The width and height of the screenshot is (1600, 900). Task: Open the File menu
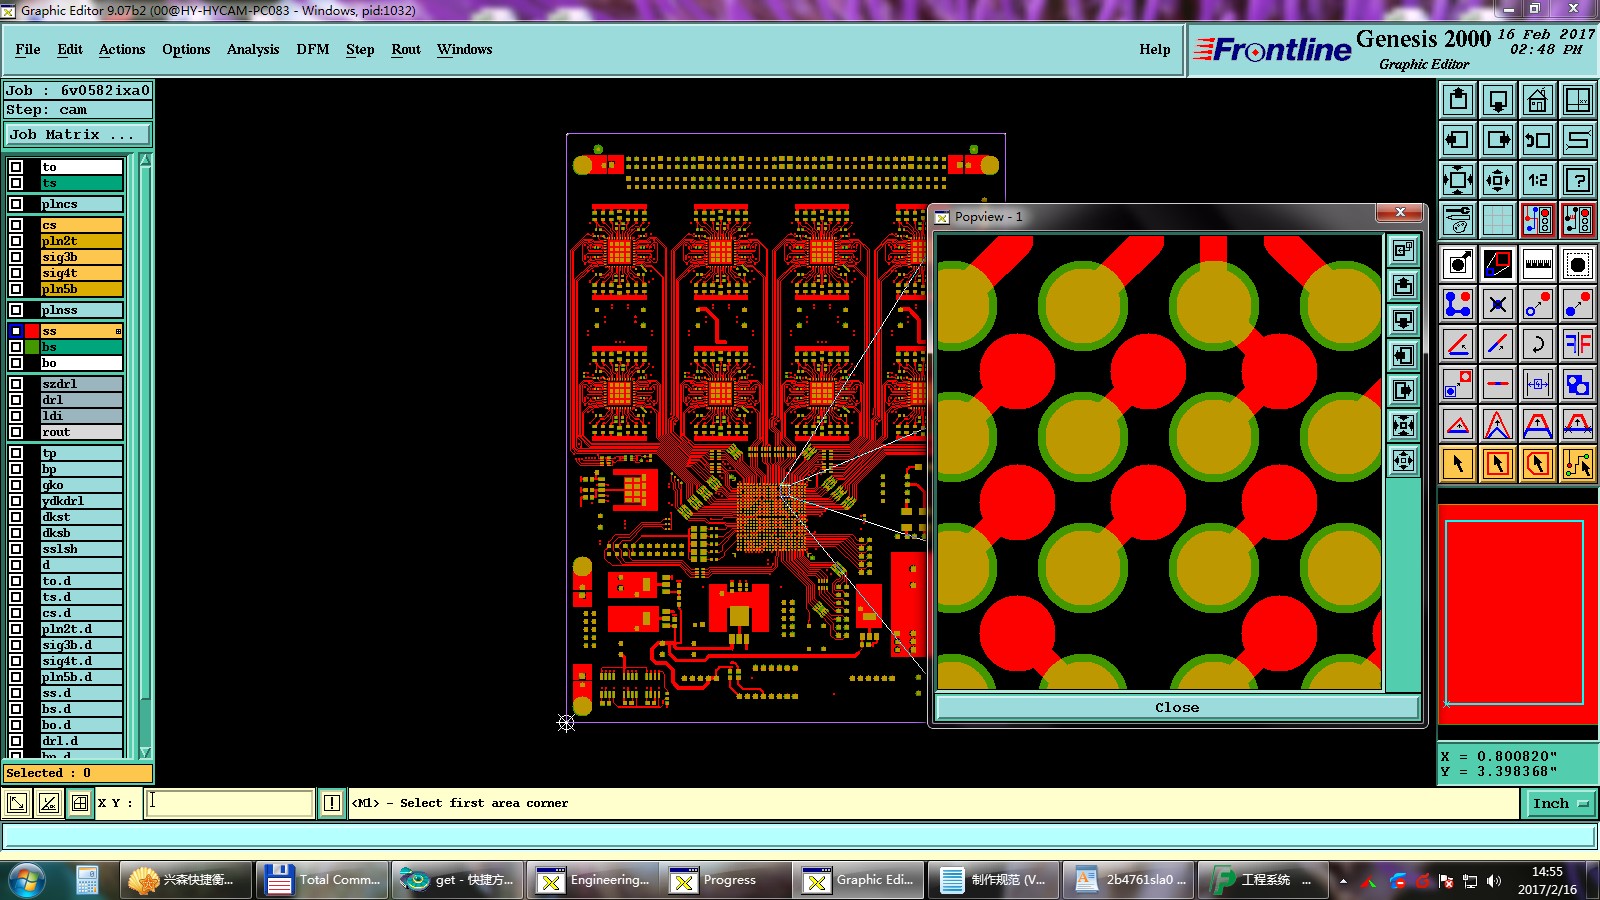[28, 49]
